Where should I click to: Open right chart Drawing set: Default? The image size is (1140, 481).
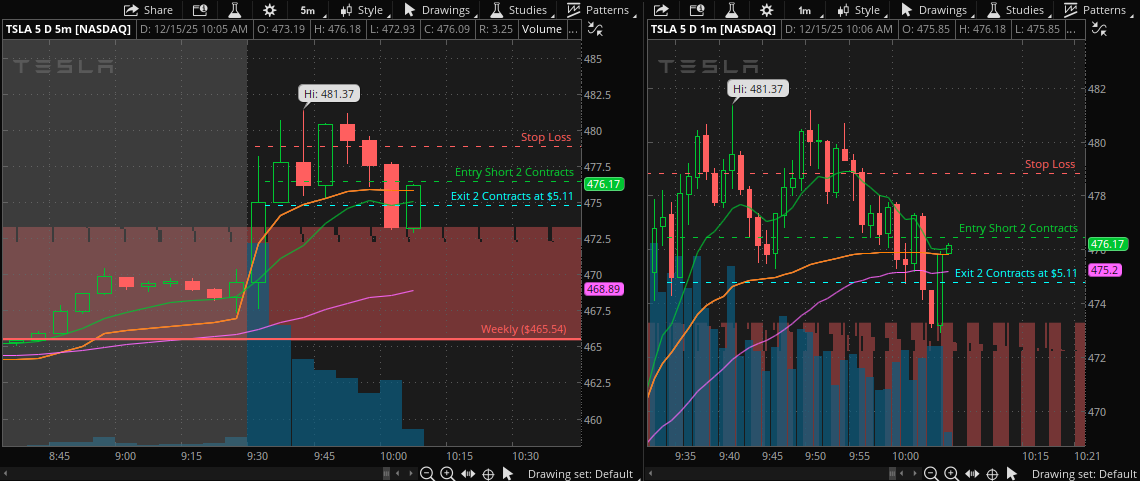tap(1084, 474)
